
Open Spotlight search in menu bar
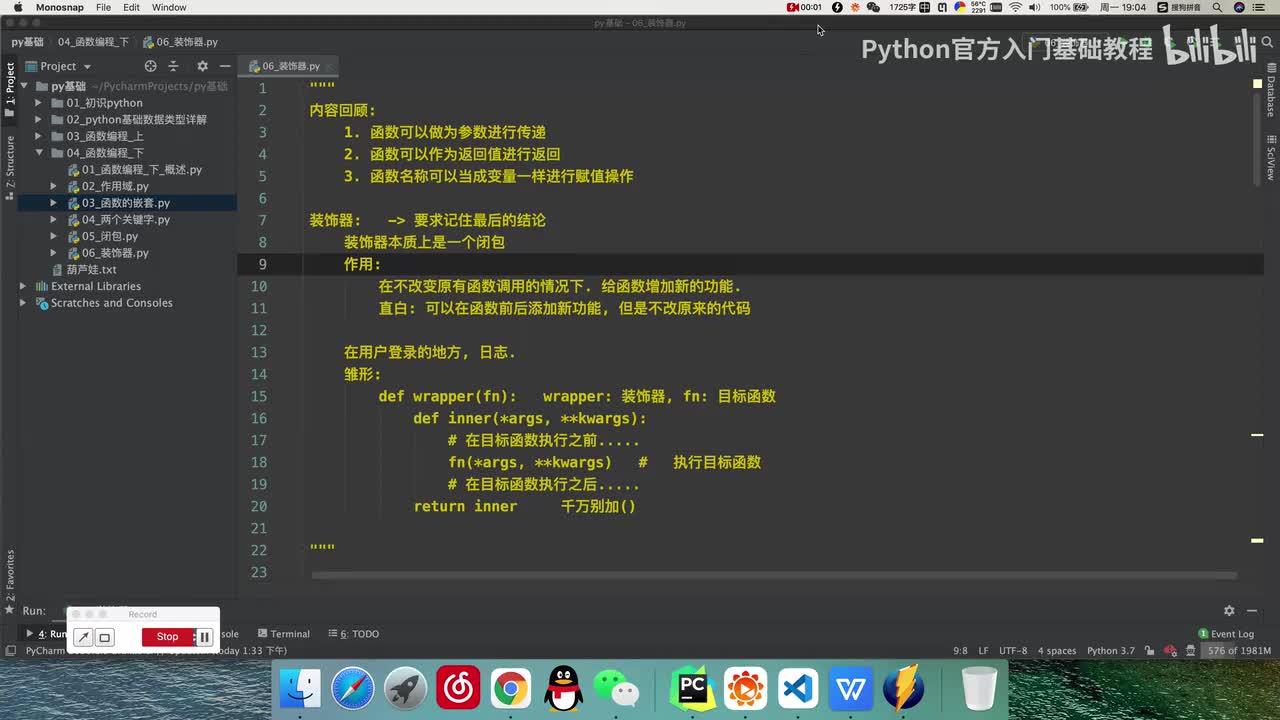[x=1215, y=7]
